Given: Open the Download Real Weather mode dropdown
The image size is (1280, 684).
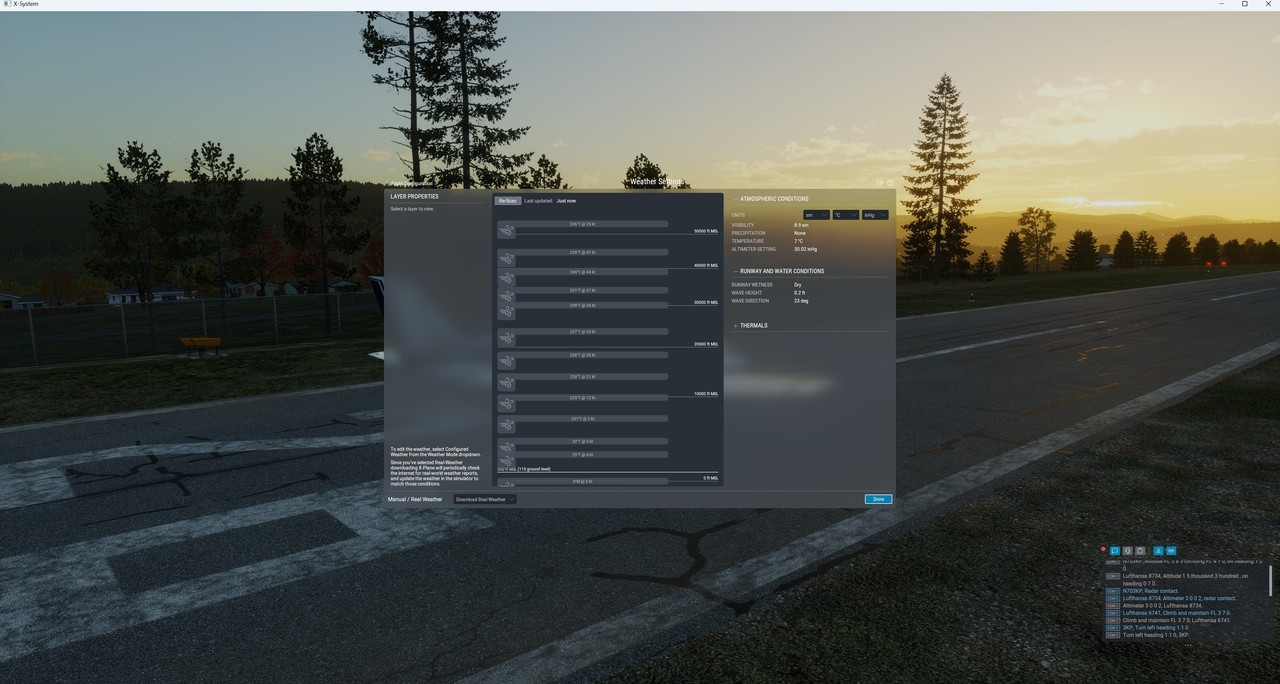Looking at the screenshot, I should [x=485, y=499].
